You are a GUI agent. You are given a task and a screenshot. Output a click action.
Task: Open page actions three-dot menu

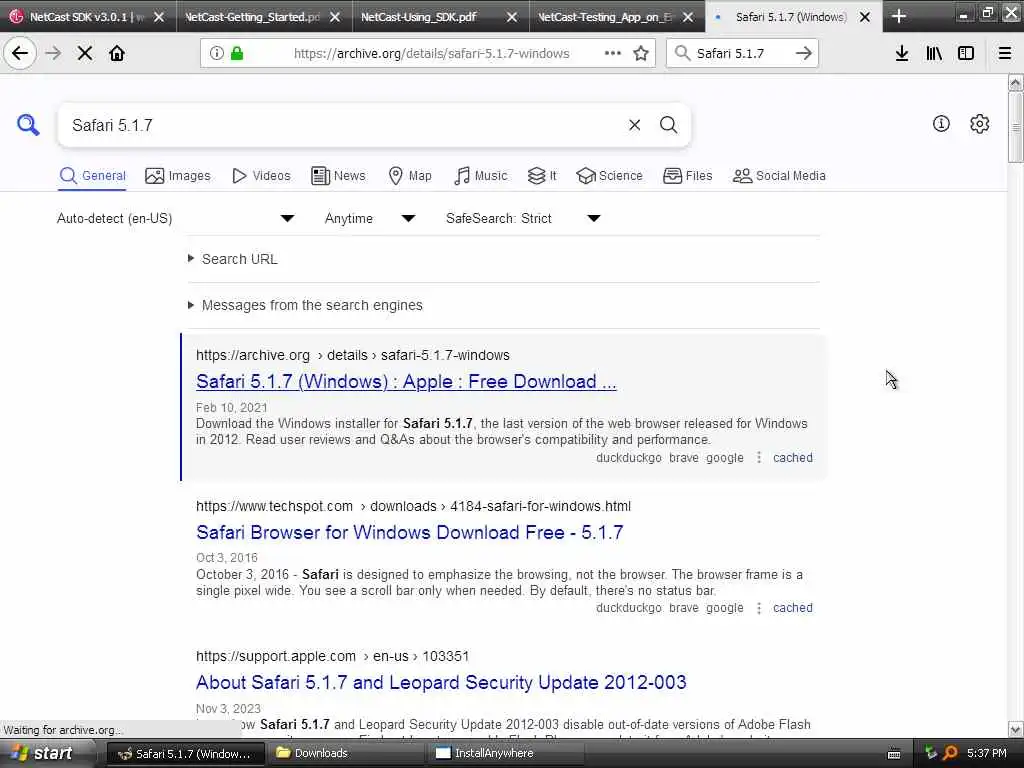(x=613, y=53)
